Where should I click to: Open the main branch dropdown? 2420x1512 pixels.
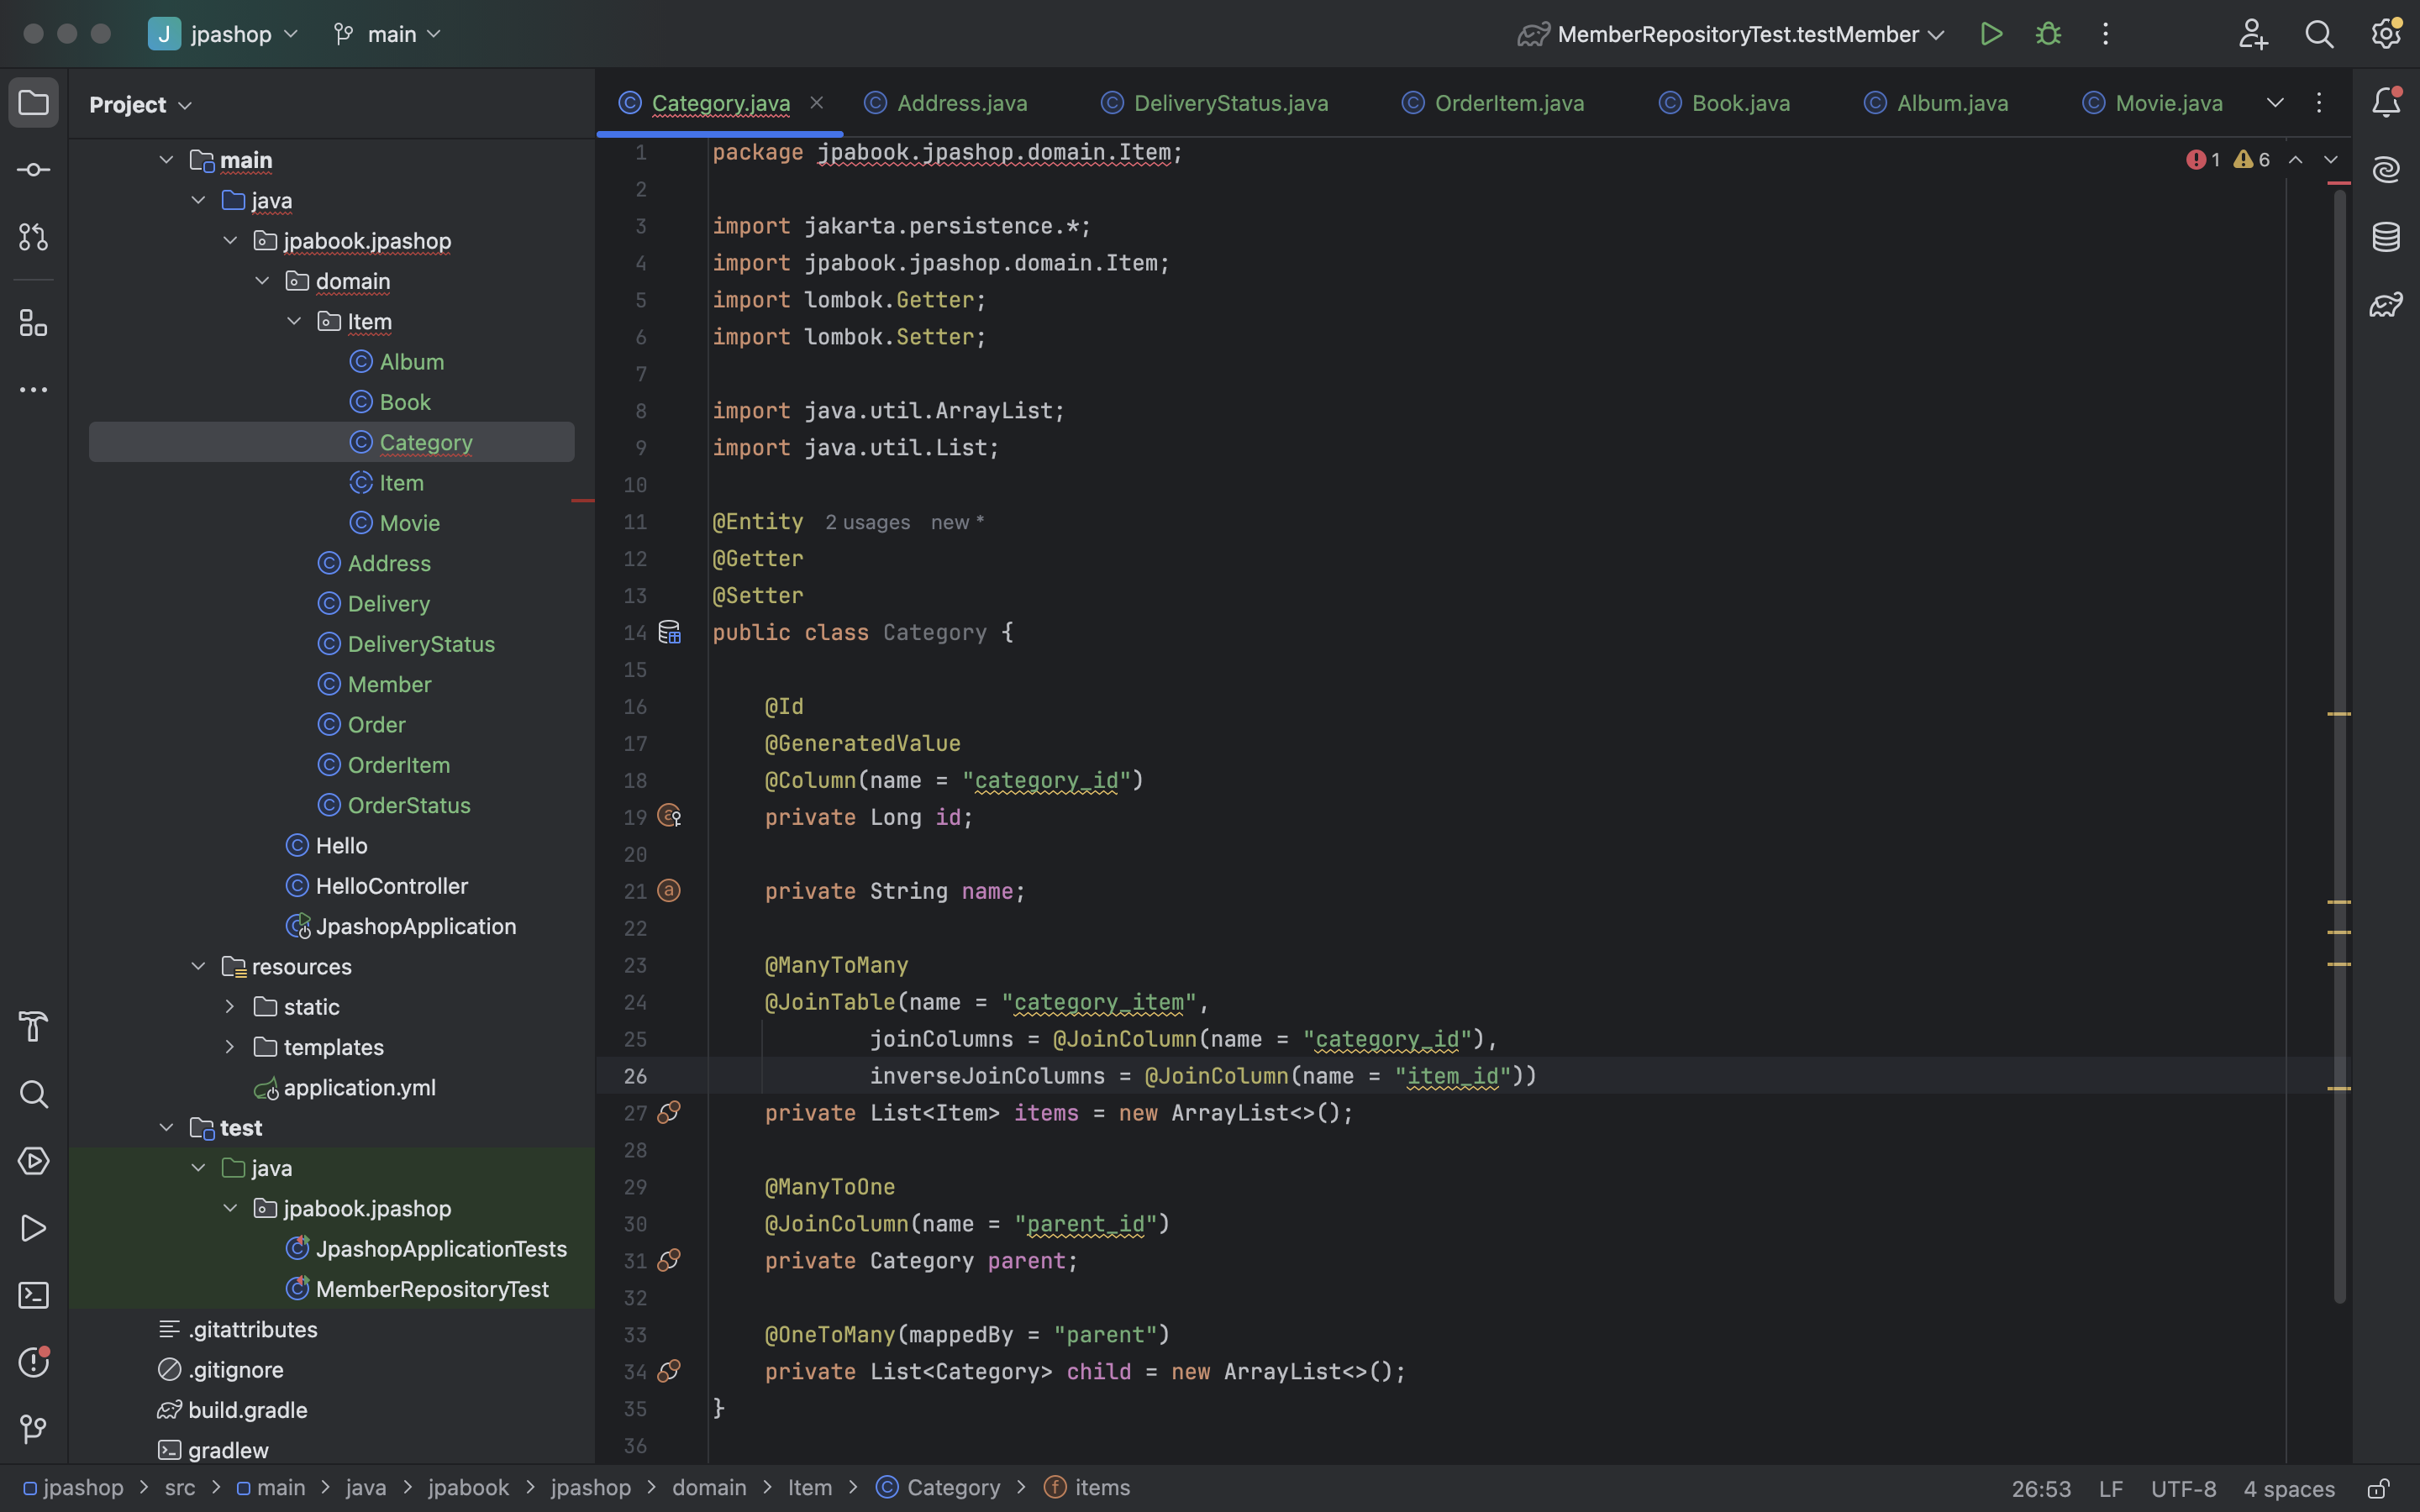point(386,34)
